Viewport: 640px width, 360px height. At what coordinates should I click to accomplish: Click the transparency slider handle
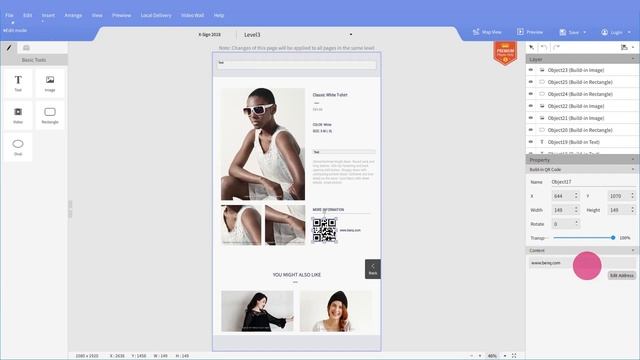pos(613,238)
